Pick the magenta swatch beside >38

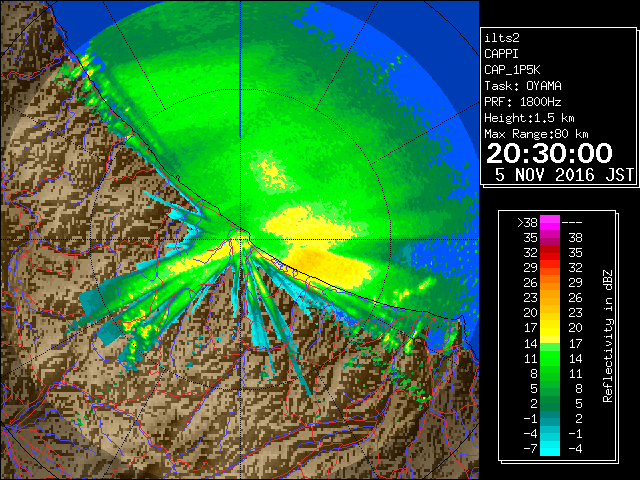[550, 222]
